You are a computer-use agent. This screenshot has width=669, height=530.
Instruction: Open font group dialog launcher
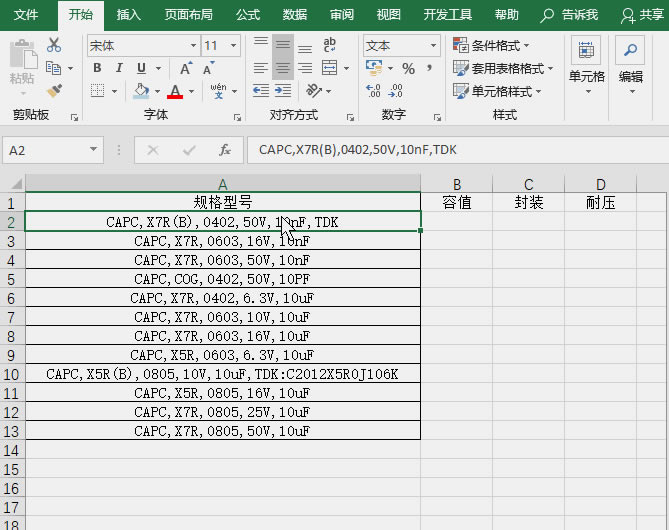pos(238,117)
